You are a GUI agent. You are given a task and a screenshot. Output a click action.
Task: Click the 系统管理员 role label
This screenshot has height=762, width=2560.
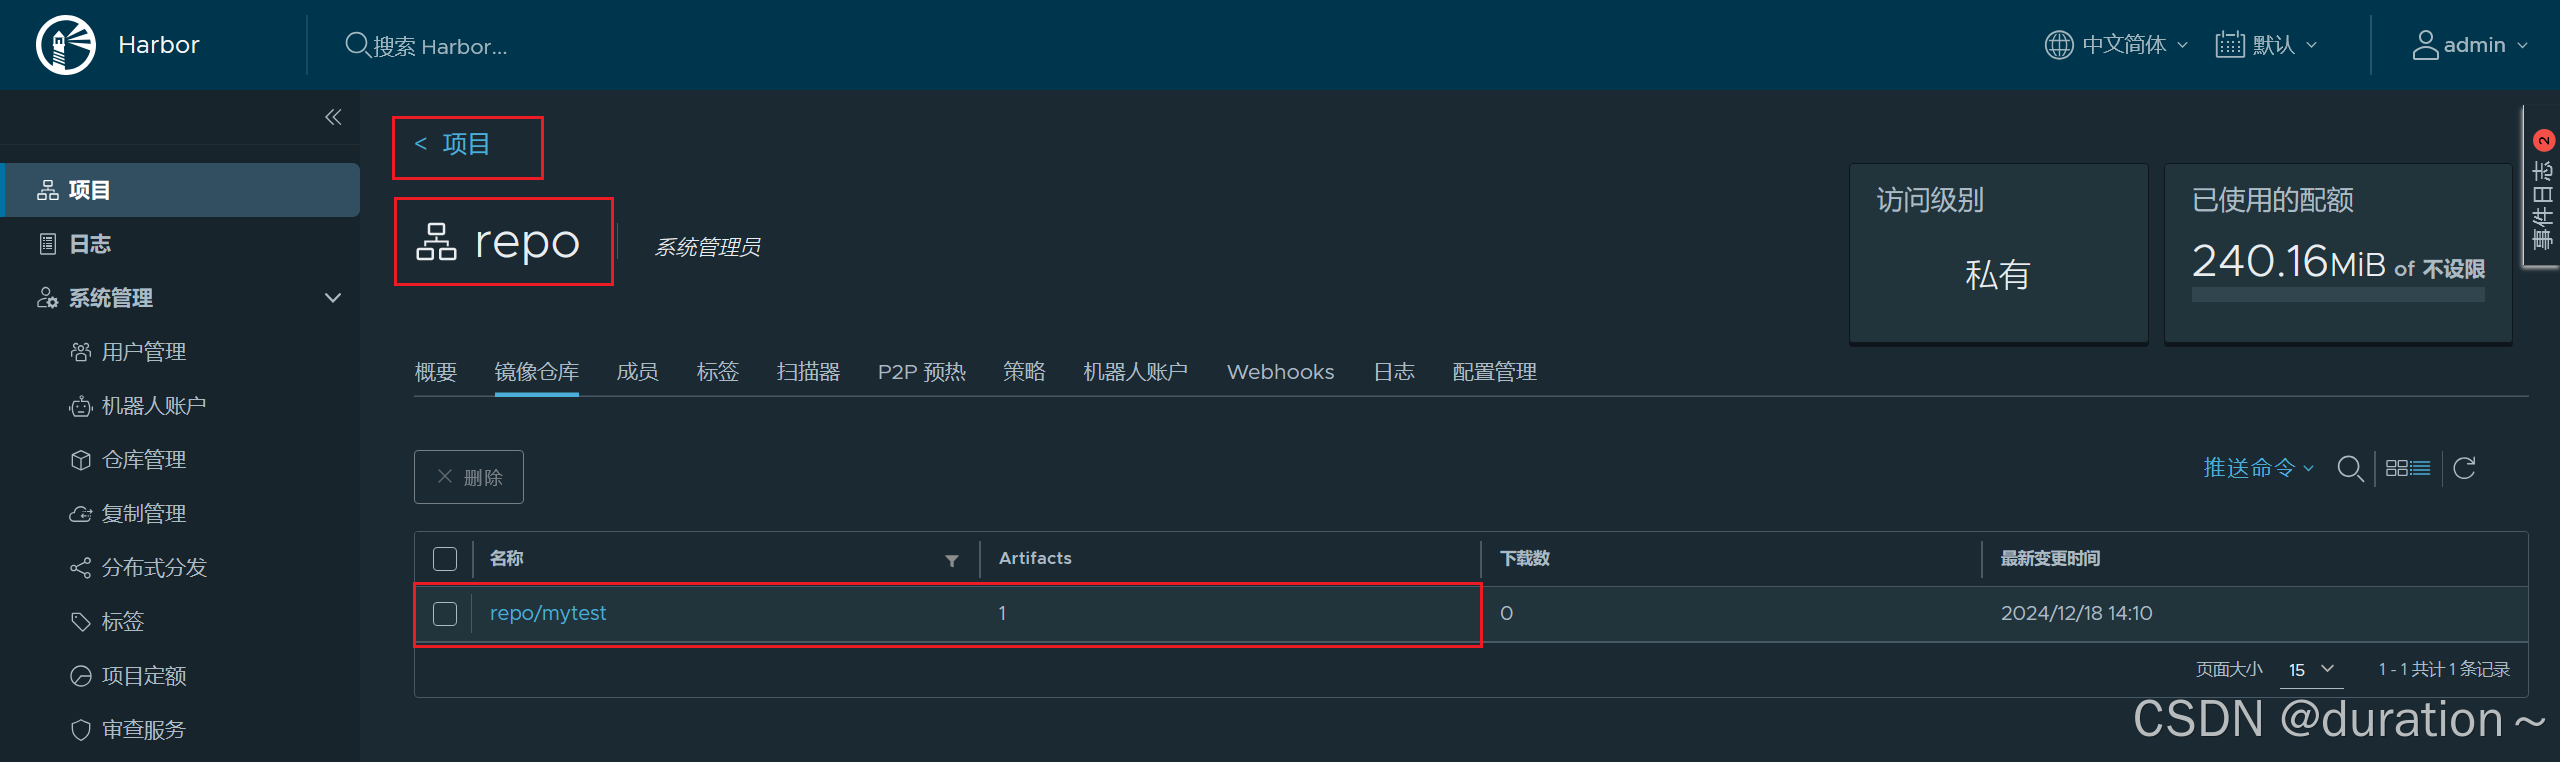tap(708, 247)
